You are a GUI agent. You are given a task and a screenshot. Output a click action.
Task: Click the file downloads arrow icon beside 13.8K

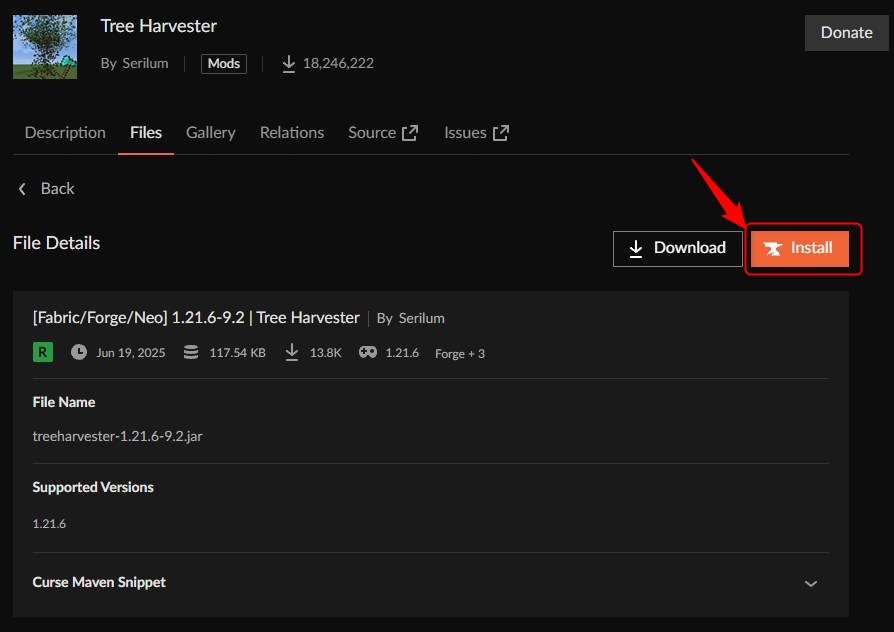pos(292,352)
